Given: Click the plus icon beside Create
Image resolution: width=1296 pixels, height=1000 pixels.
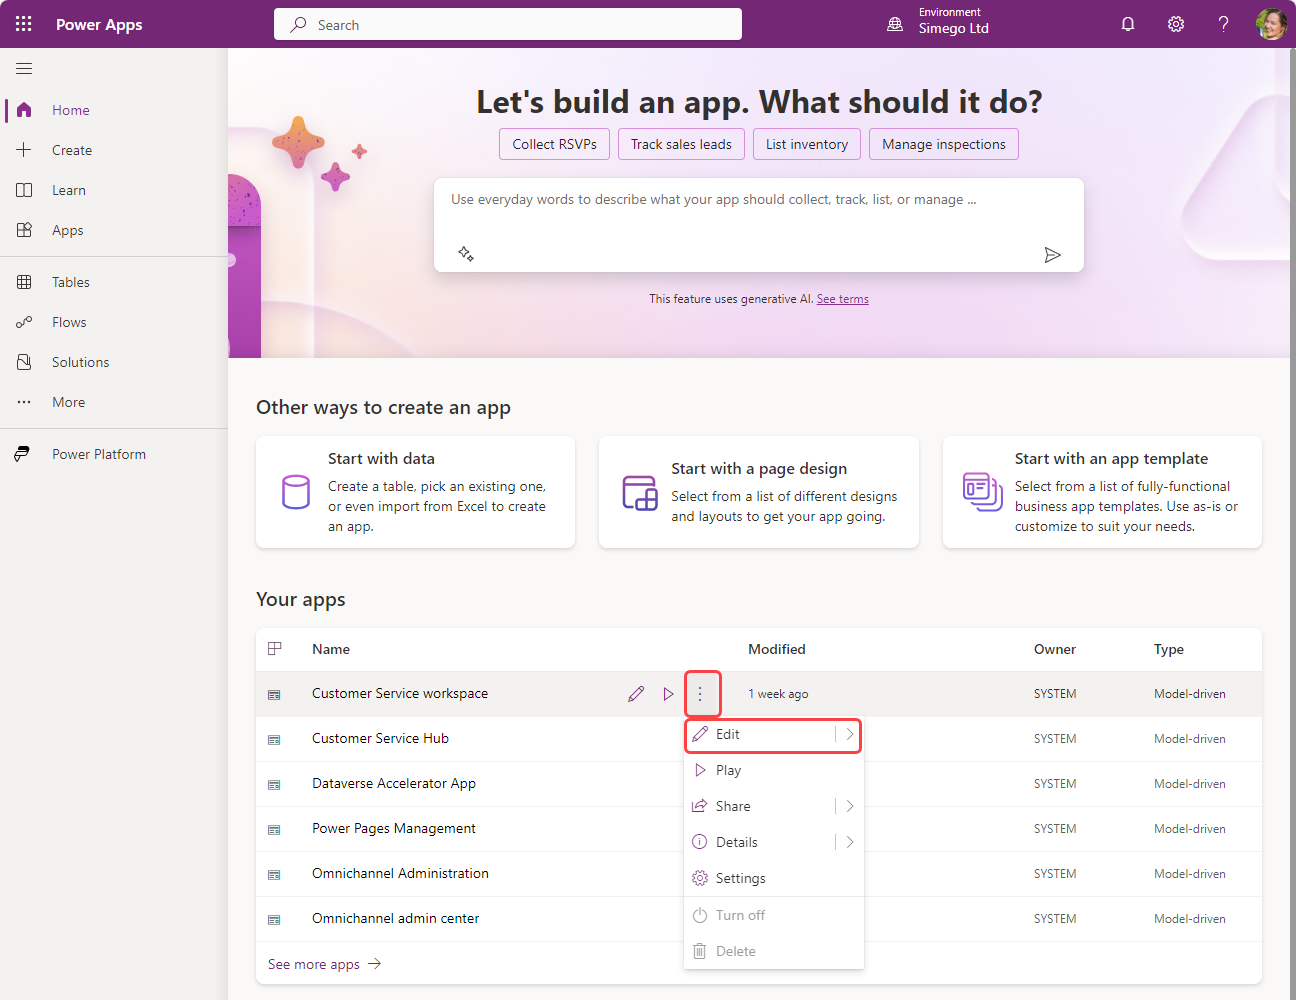Looking at the screenshot, I should tap(24, 150).
